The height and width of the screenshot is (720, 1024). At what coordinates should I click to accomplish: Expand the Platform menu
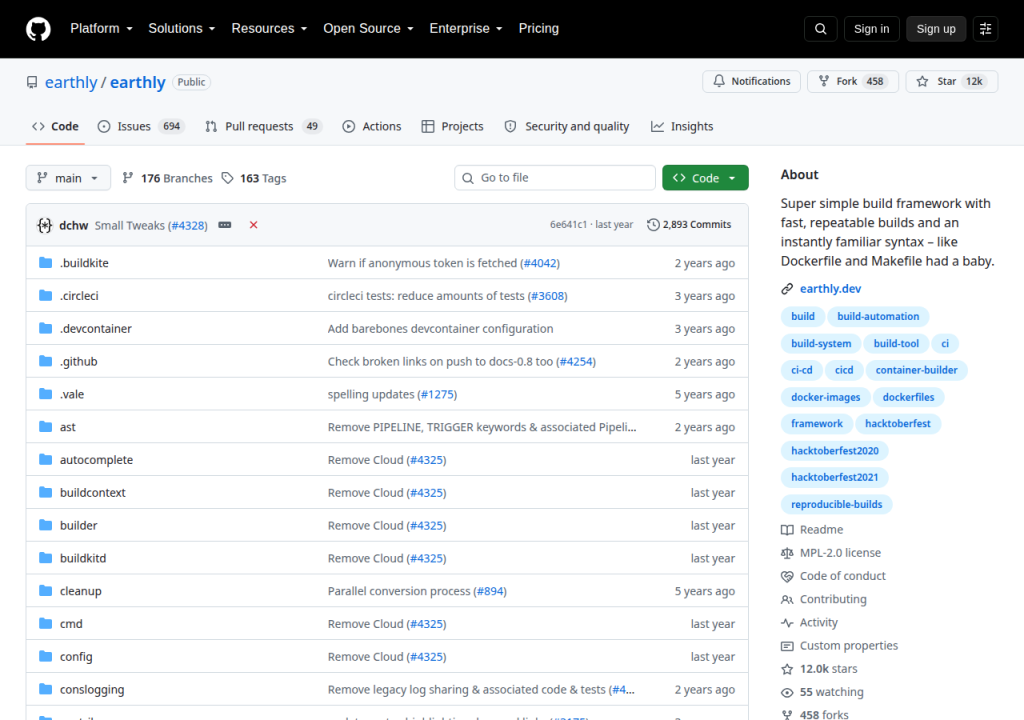point(101,29)
